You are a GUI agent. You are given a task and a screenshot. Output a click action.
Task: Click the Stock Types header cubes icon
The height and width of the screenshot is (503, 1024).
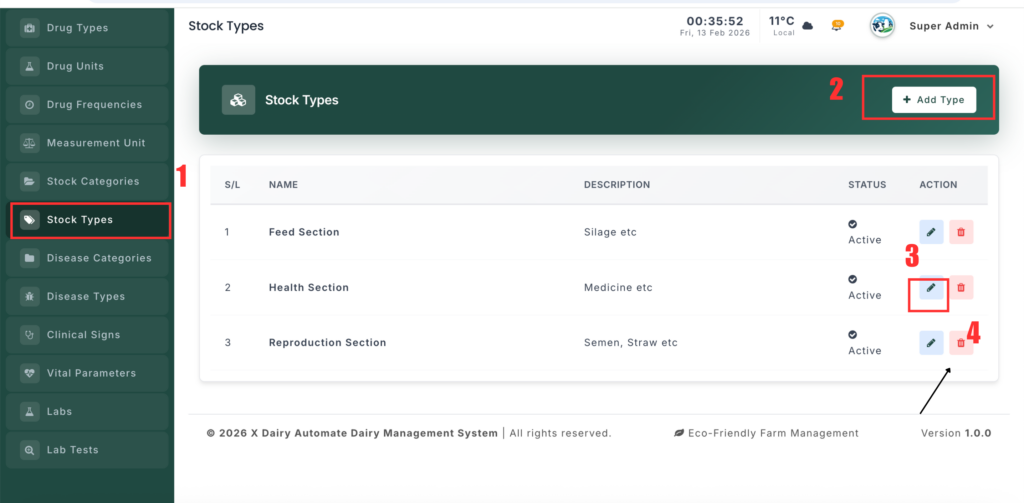click(238, 100)
